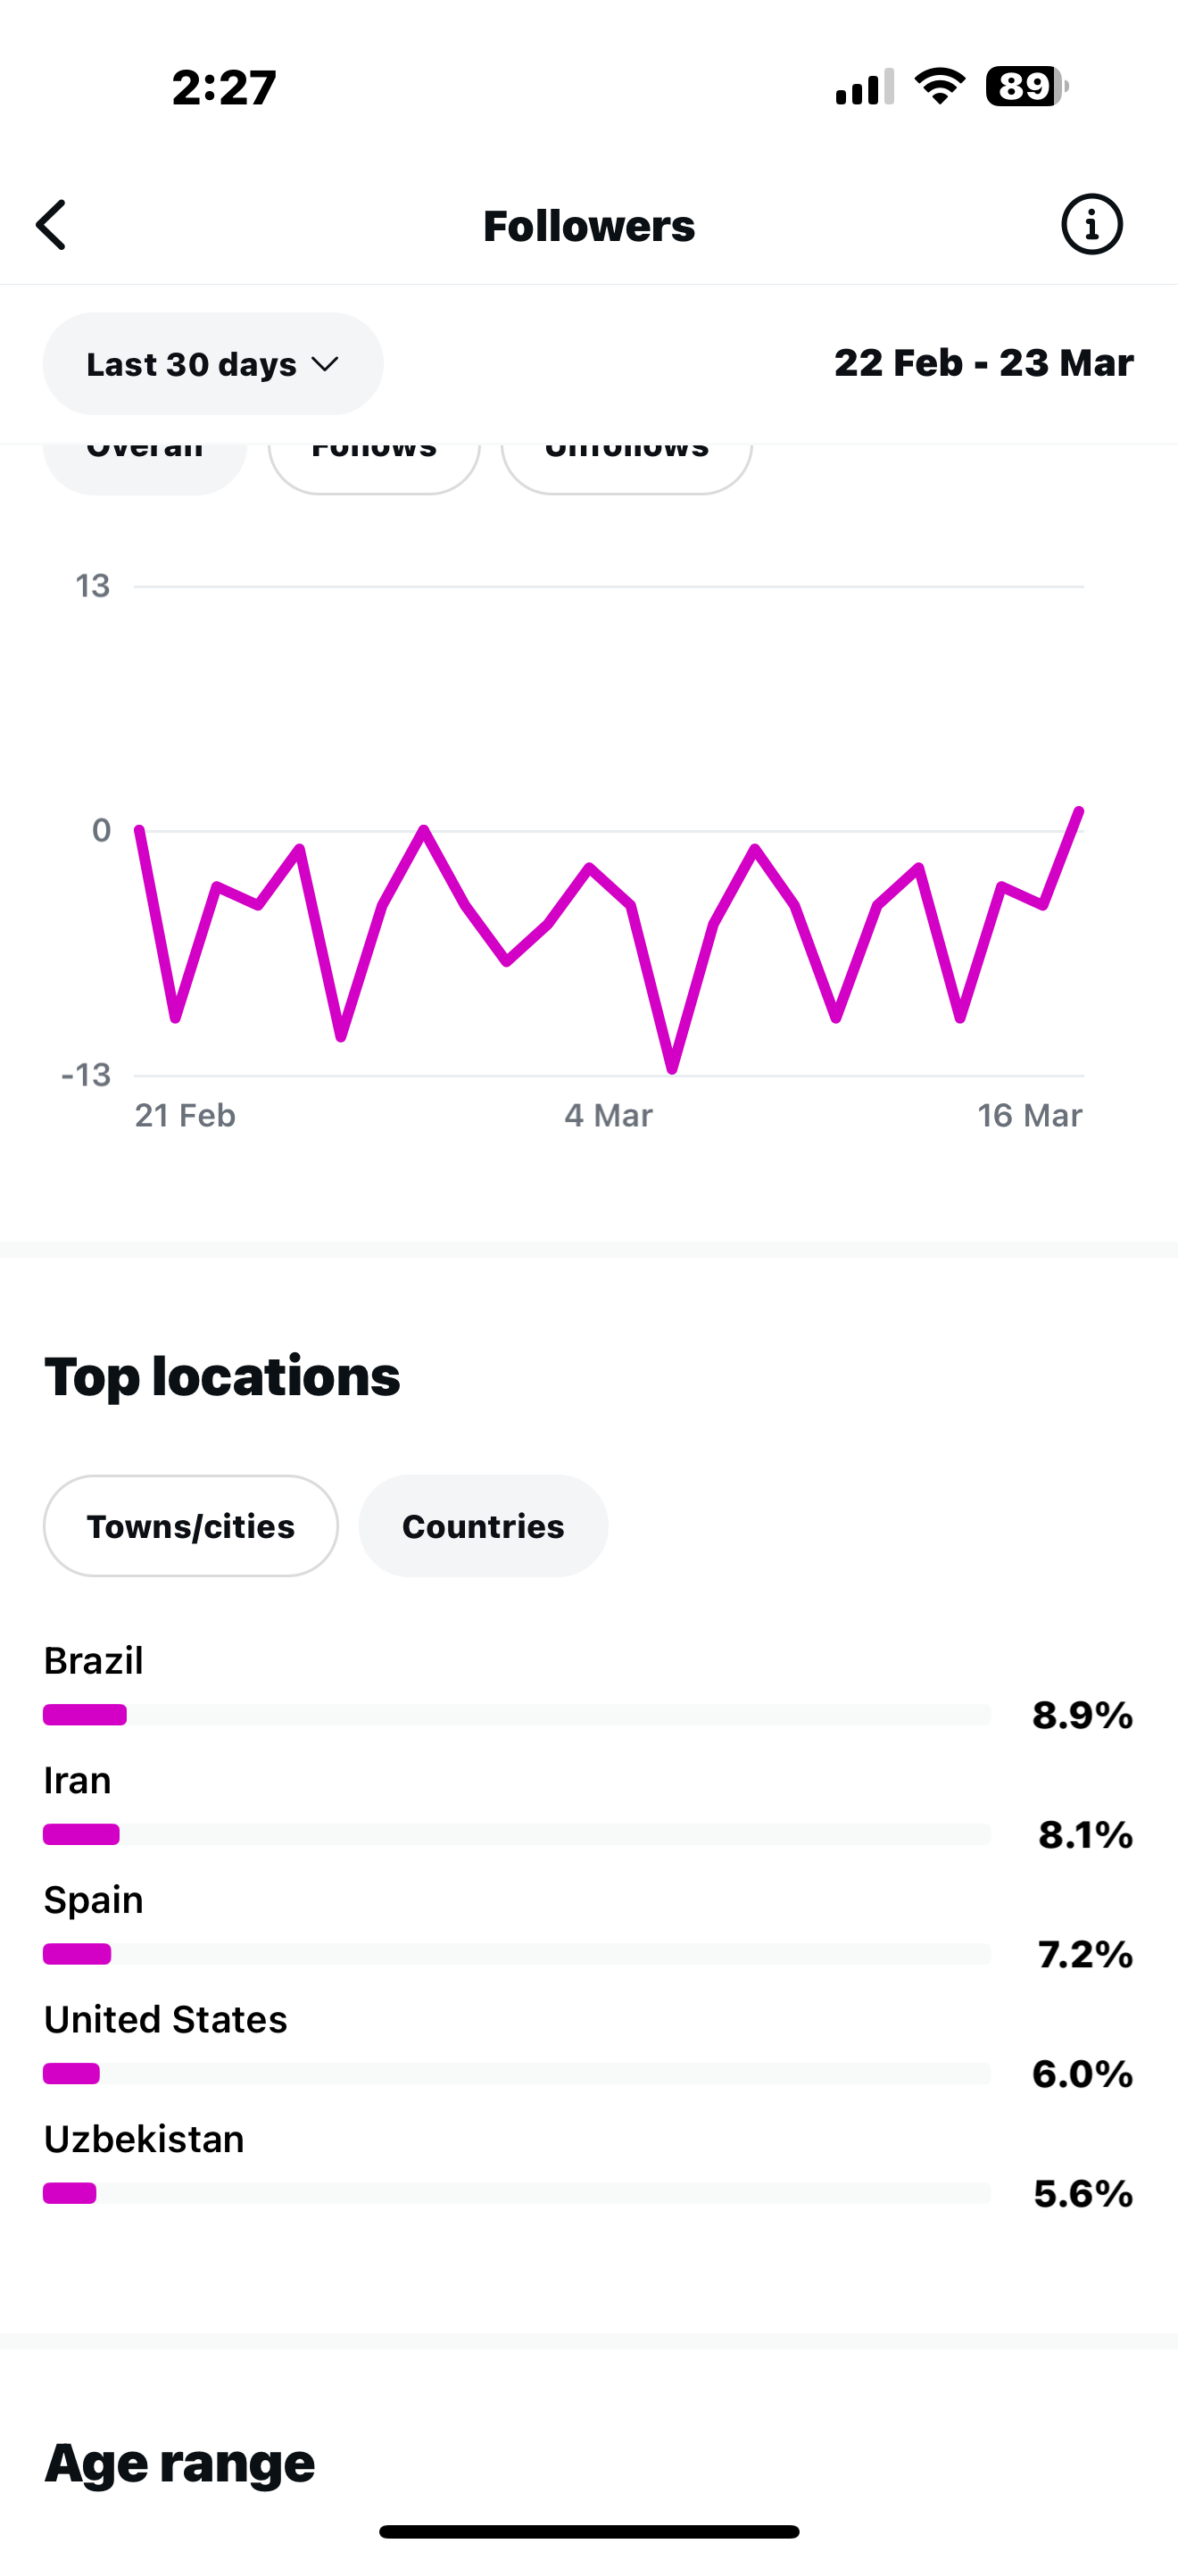This screenshot has height=2560, width=1178.
Task: Tap the 22 Feb - 23 Mar date range
Action: tap(983, 362)
